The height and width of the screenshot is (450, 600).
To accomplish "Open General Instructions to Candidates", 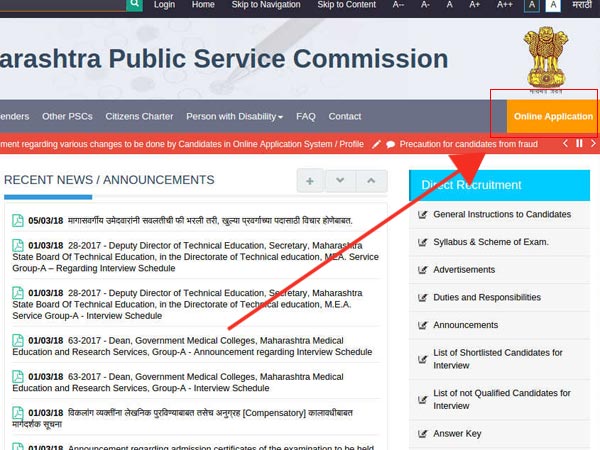I will point(502,214).
